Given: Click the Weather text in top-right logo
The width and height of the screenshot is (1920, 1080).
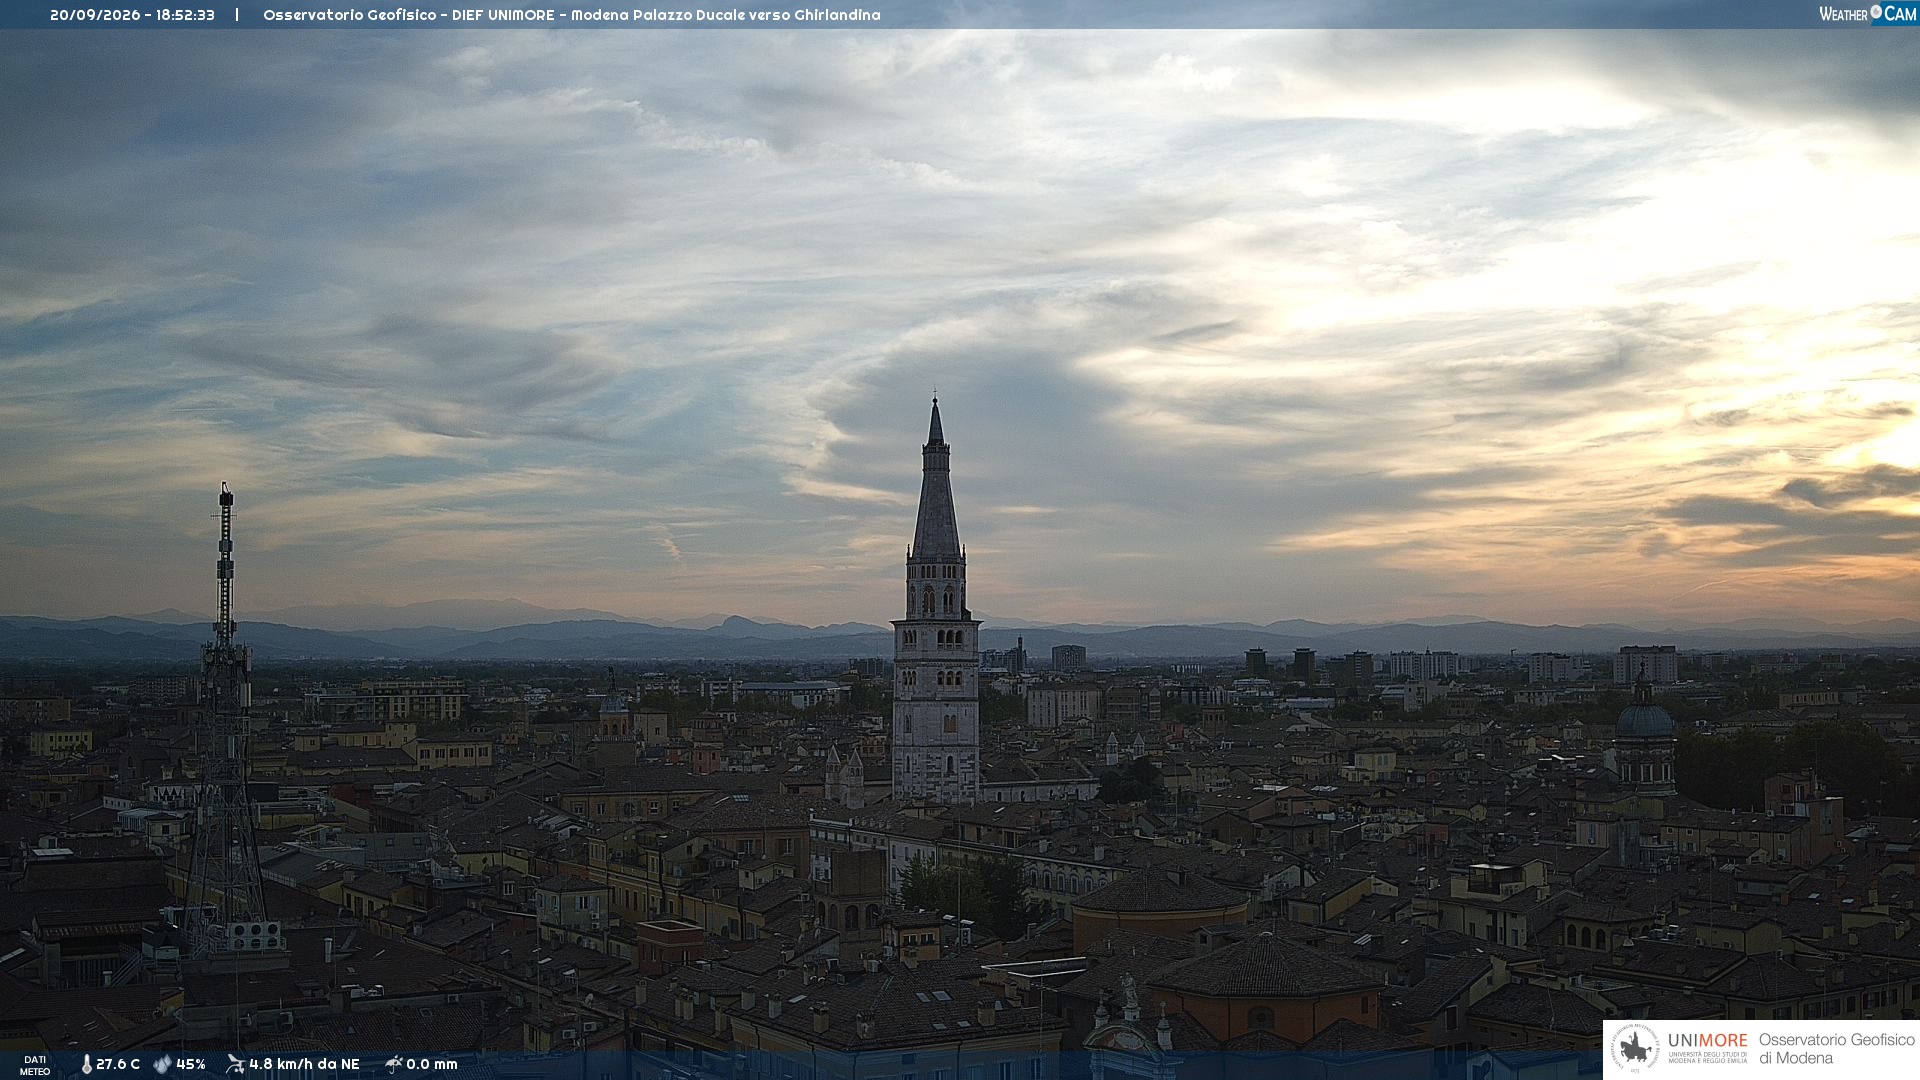Looking at the screenshot, I should pos(1843,14).
